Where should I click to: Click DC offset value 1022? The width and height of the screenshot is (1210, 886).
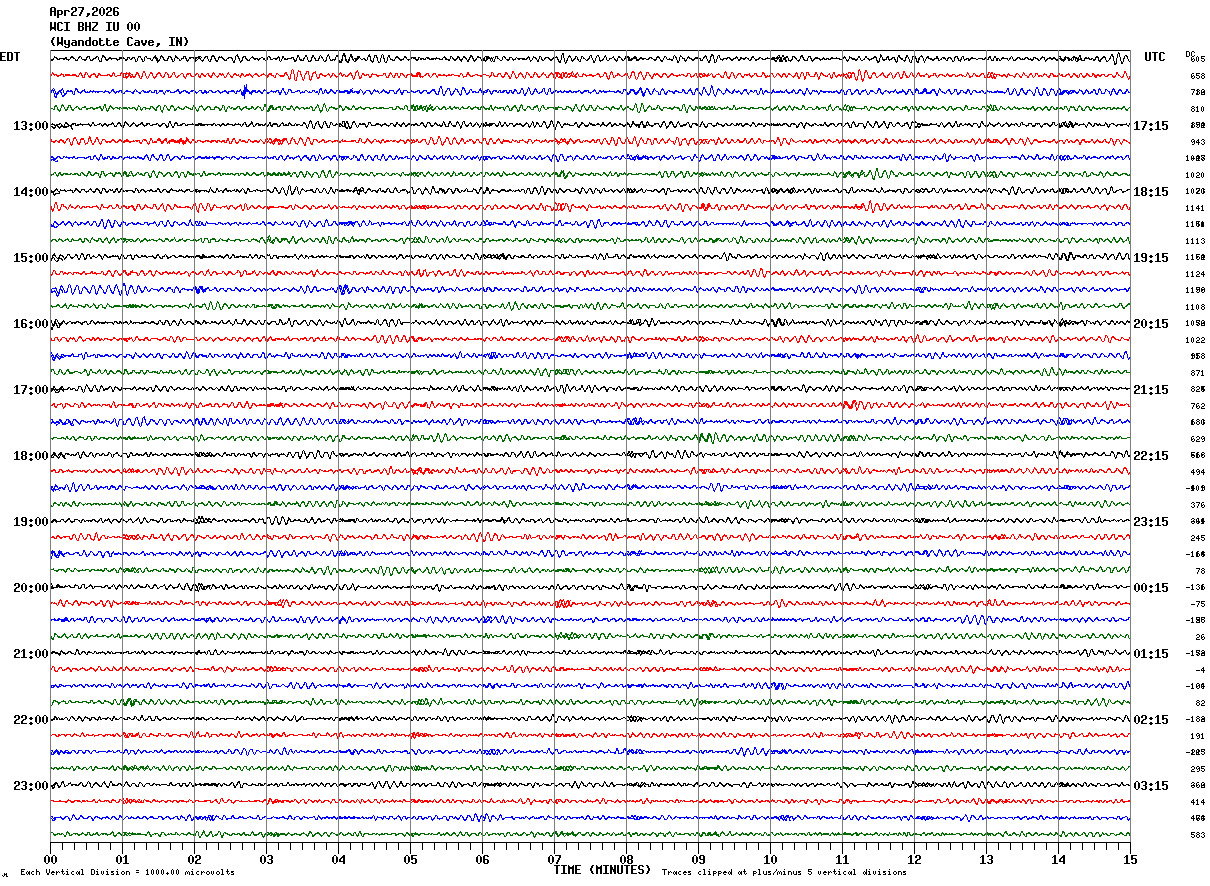(x=1195, y=340)
